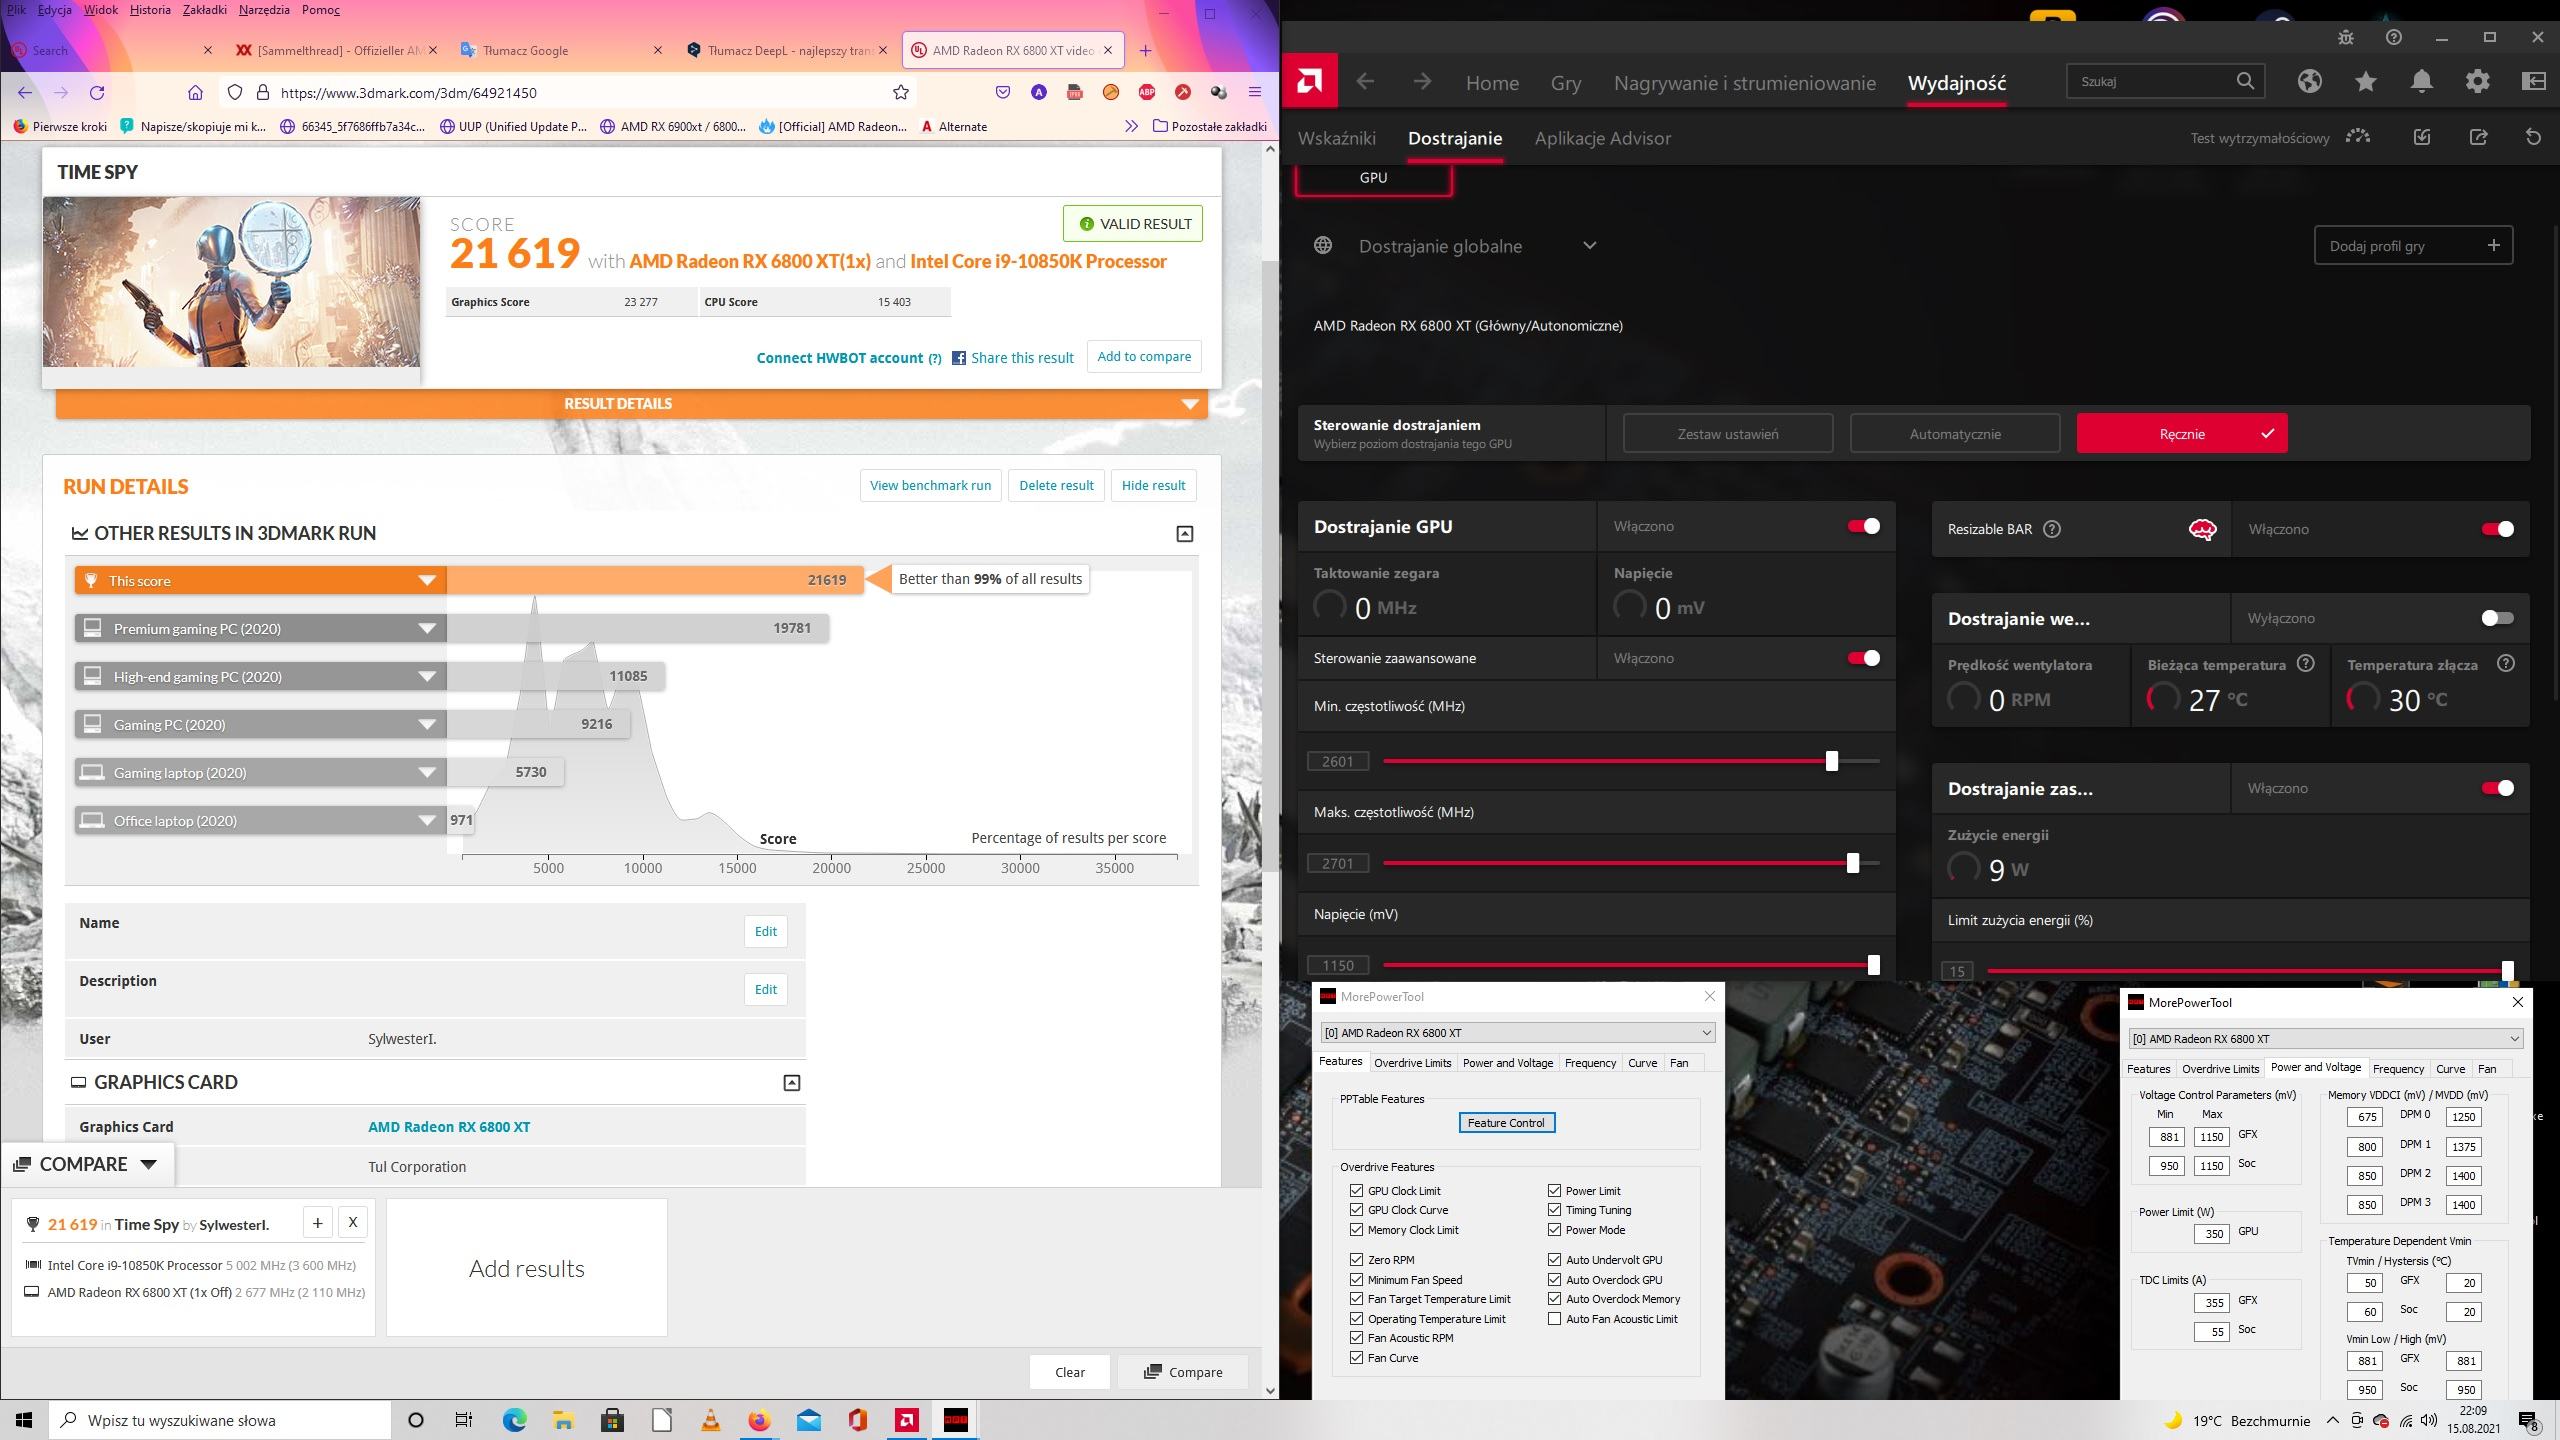The height and width of the screenshot is (1440, 2560).
Task: Open the GPU selector combo box in MorePowerTool
Action: tap(1517, 1033)
